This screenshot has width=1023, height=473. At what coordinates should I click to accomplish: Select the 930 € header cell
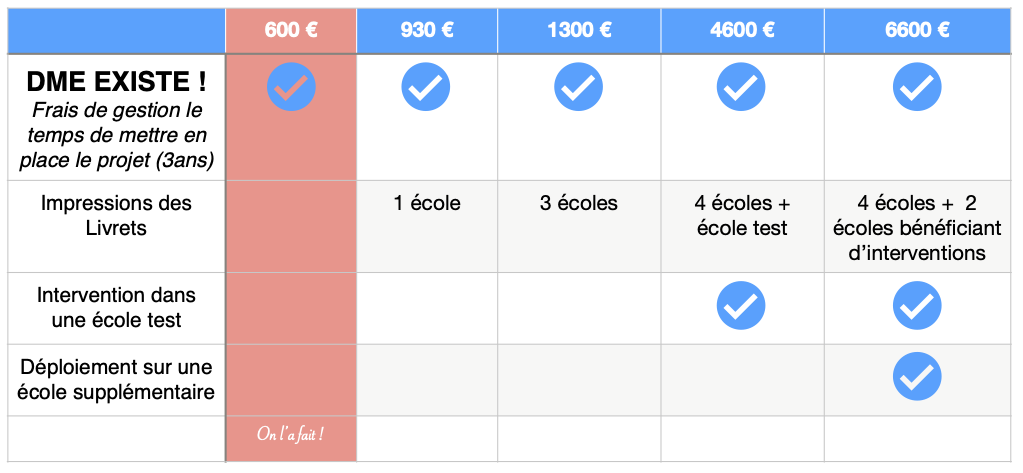pos(427,31)
